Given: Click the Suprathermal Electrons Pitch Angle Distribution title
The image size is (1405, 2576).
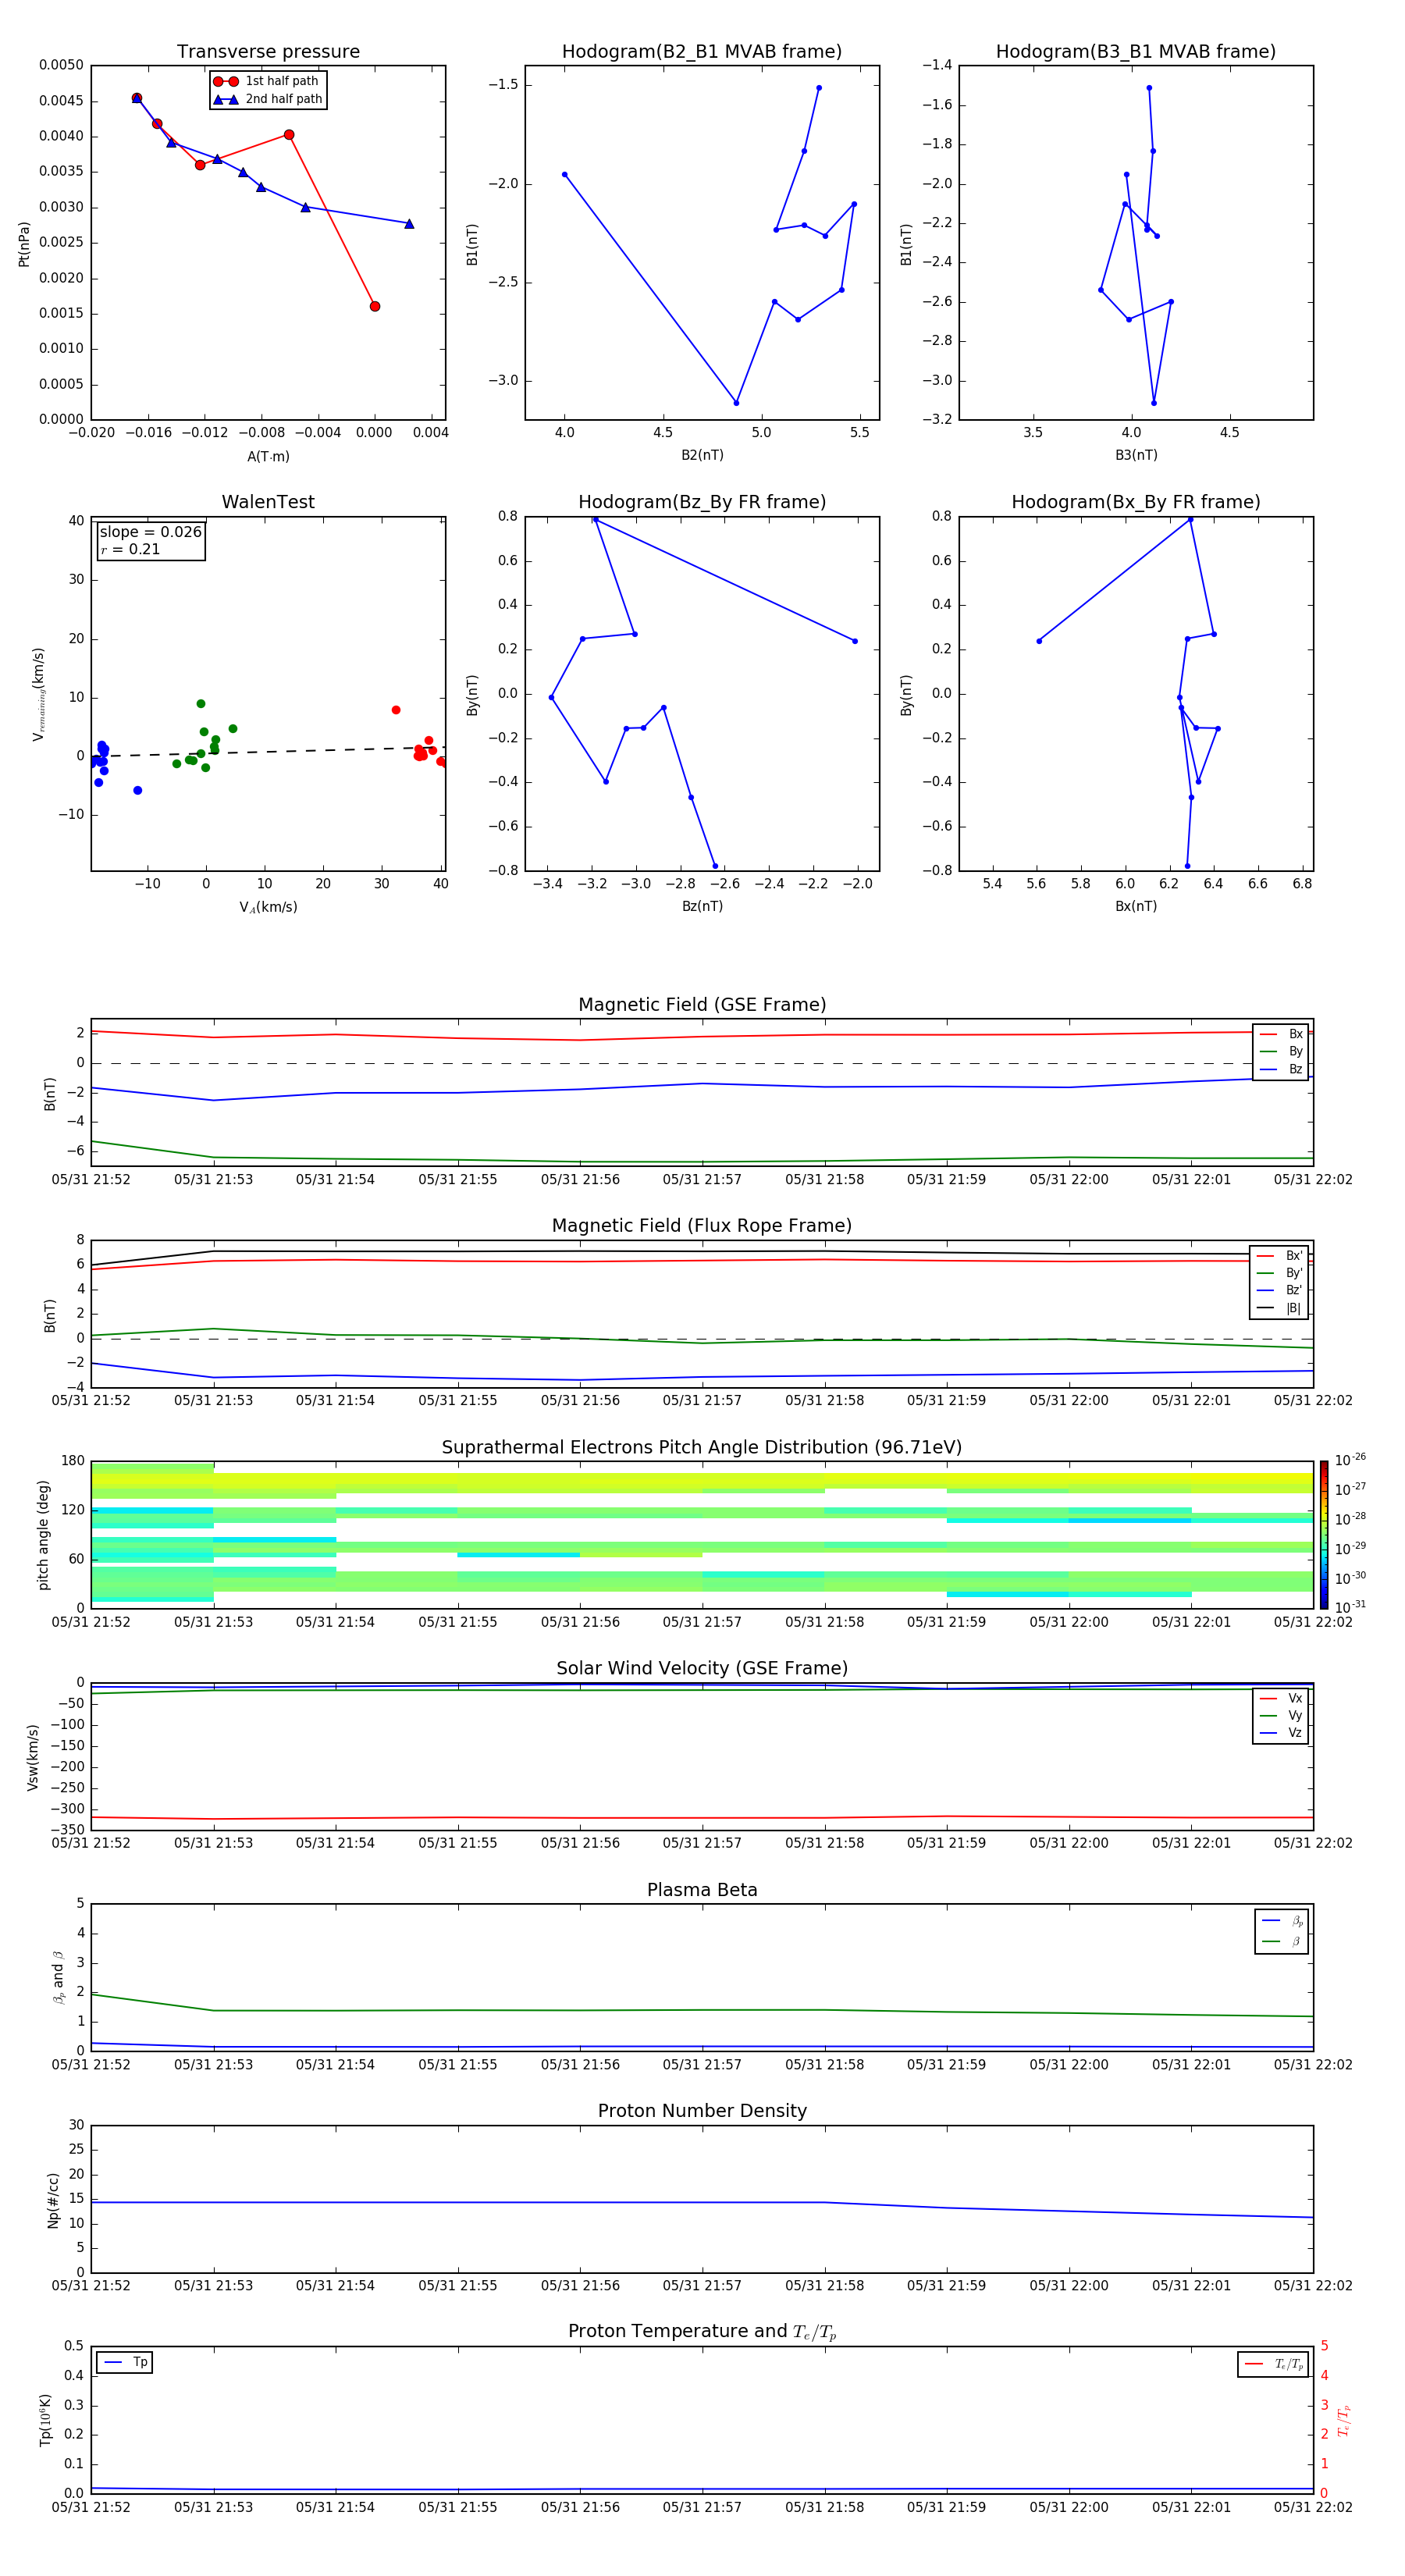Looking at the screenshot, I should (x=702, y=1448).
